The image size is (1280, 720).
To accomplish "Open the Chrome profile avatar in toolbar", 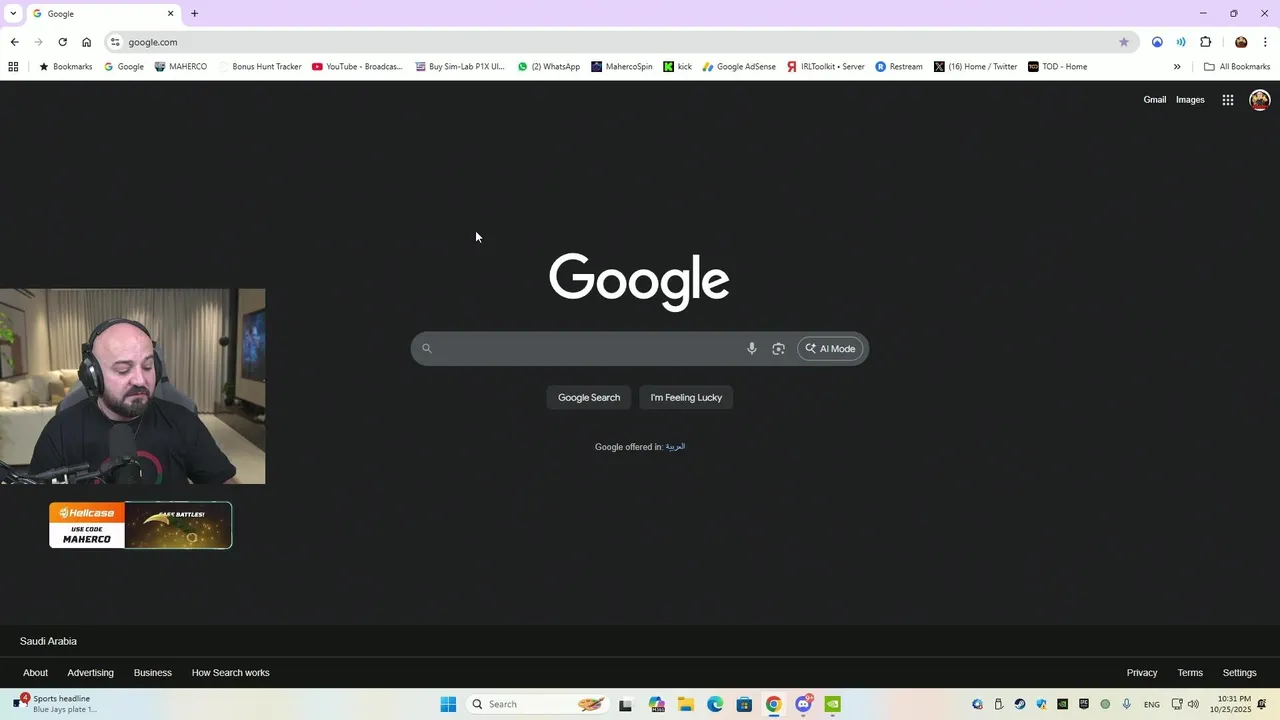I will click(1241, 42).
